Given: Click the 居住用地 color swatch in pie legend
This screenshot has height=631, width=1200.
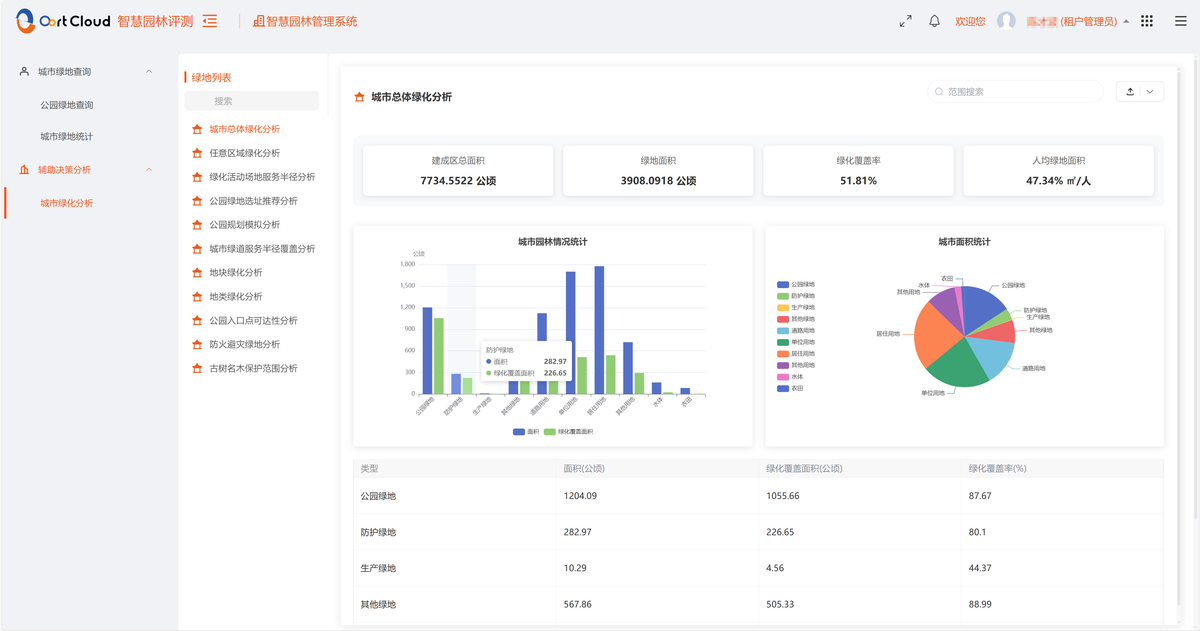Looking at the screenshot, I should [x=782, y=354].
